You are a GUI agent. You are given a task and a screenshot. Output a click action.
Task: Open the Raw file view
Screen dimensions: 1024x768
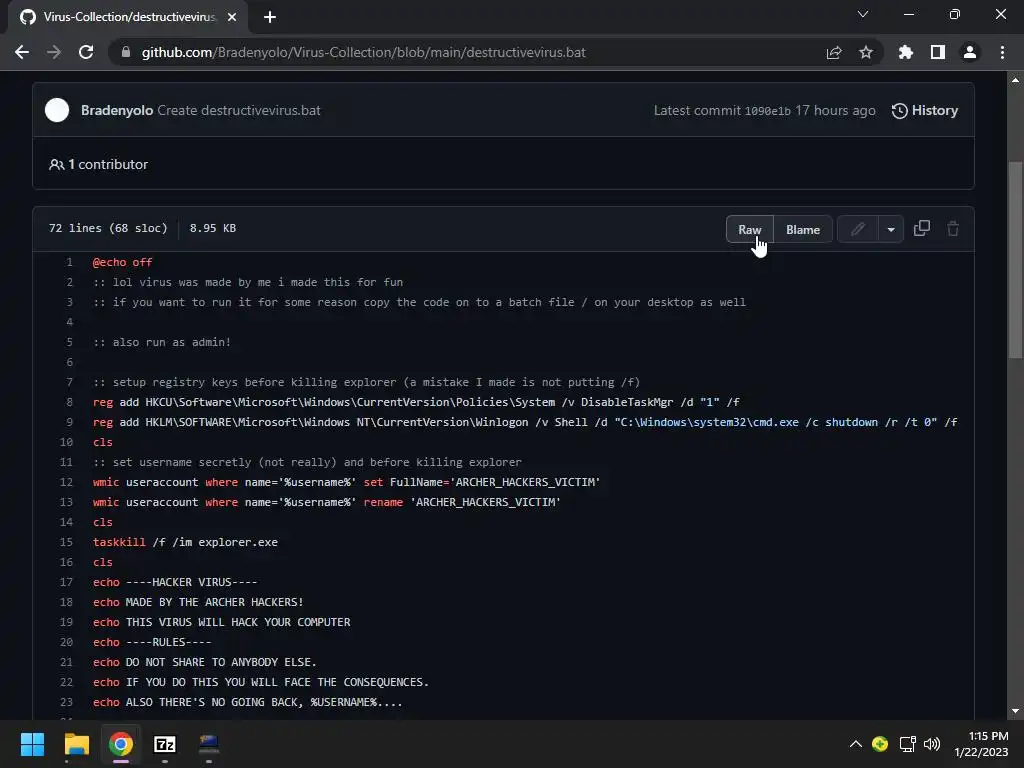click(x=750, y=229)
